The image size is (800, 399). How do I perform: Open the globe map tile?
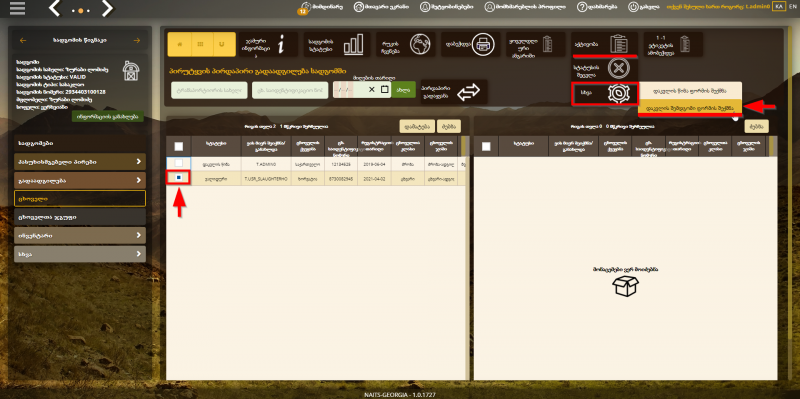(x=406, y=45)
